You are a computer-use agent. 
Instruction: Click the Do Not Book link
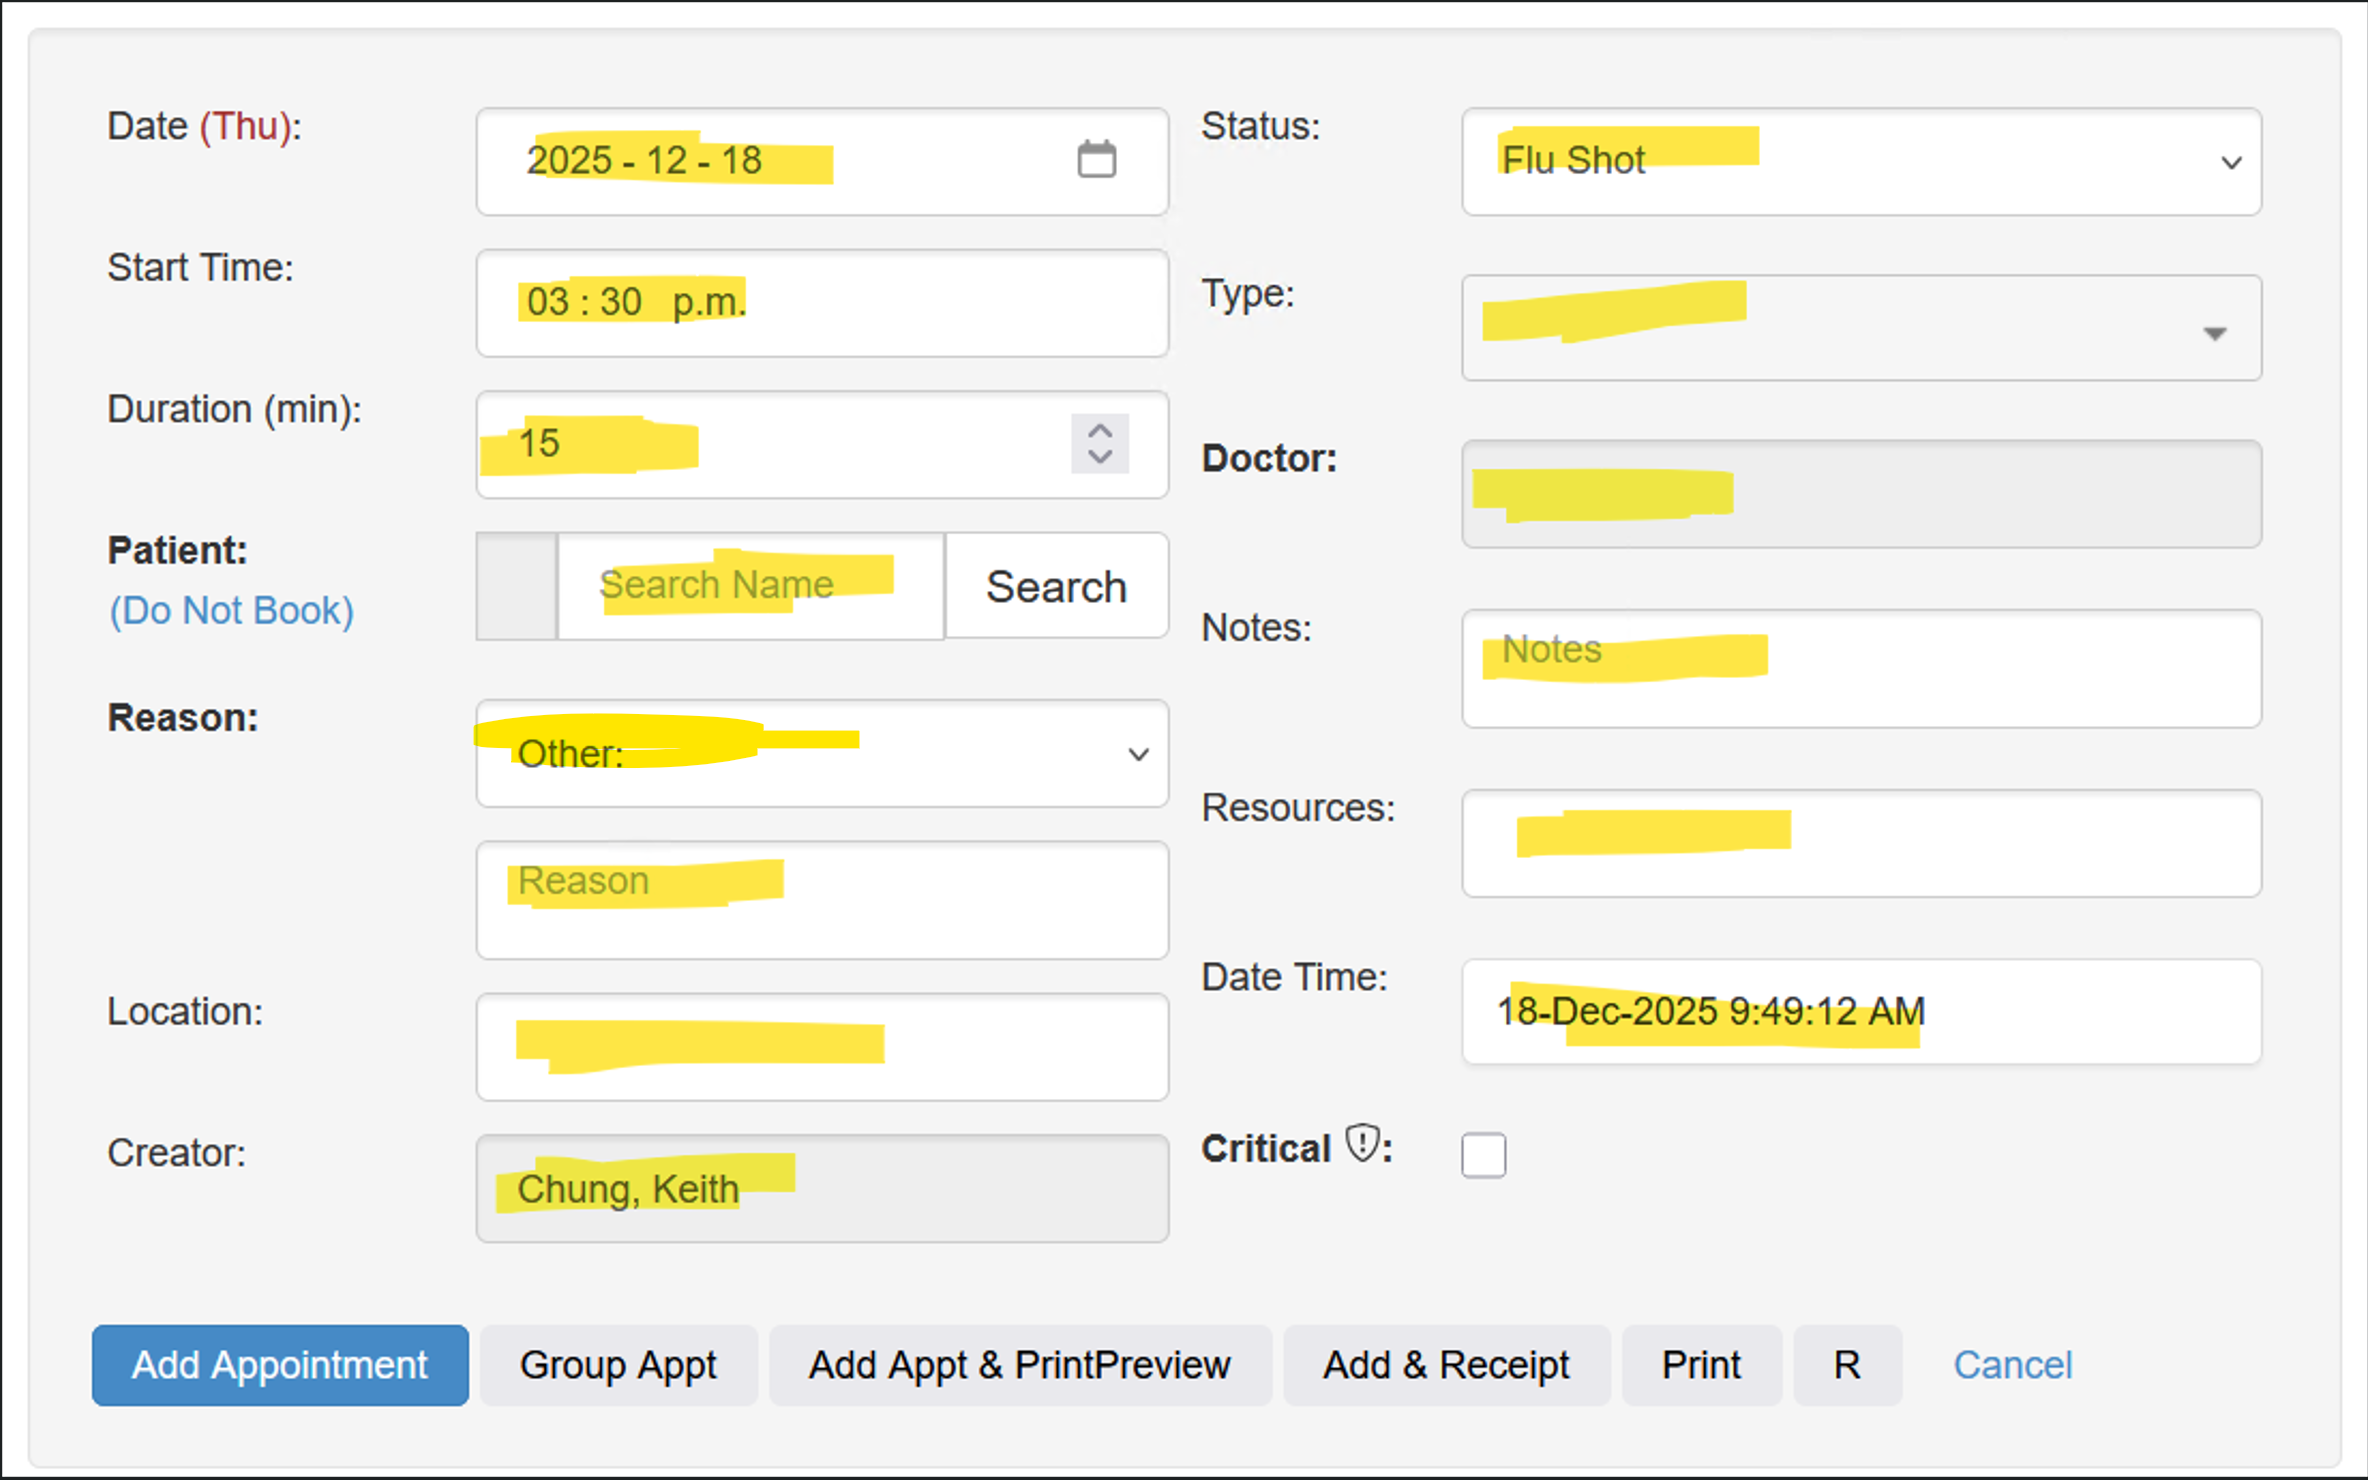(231, 610)
